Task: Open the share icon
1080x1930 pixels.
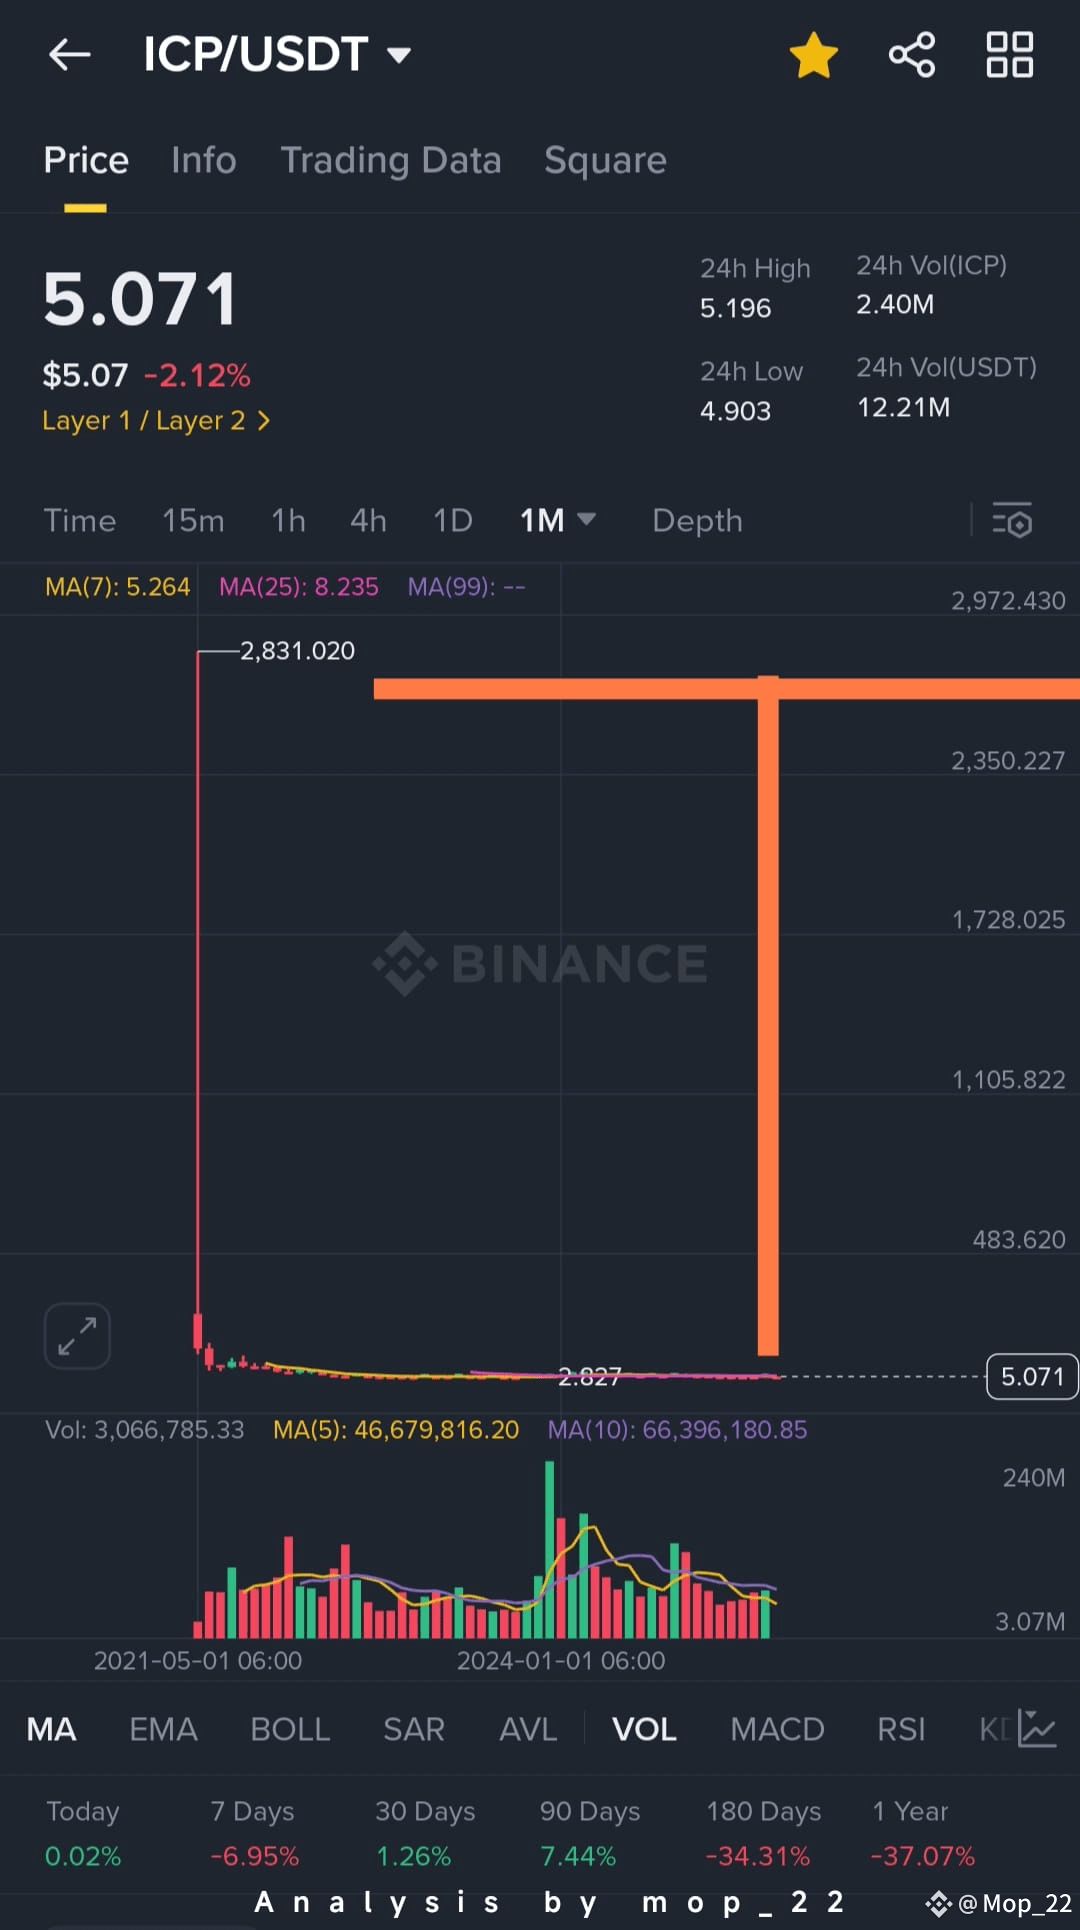Action: pyautogui.click(x=912, y=55)
